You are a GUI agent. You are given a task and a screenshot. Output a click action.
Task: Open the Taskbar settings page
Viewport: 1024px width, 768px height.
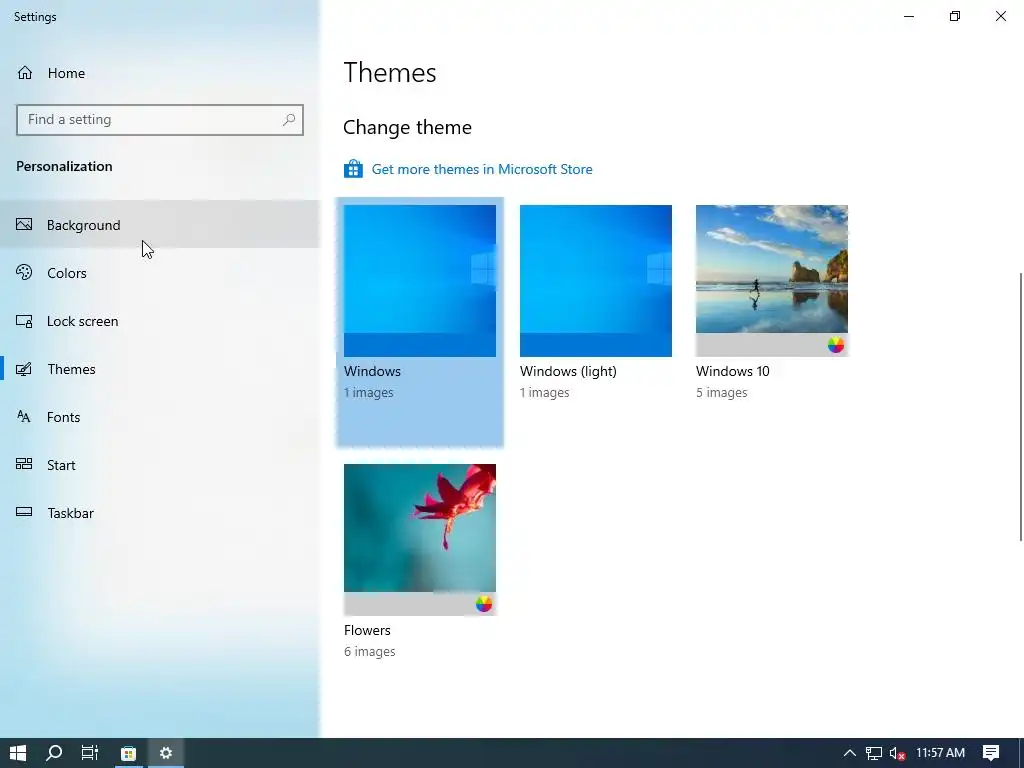point(160,513)
